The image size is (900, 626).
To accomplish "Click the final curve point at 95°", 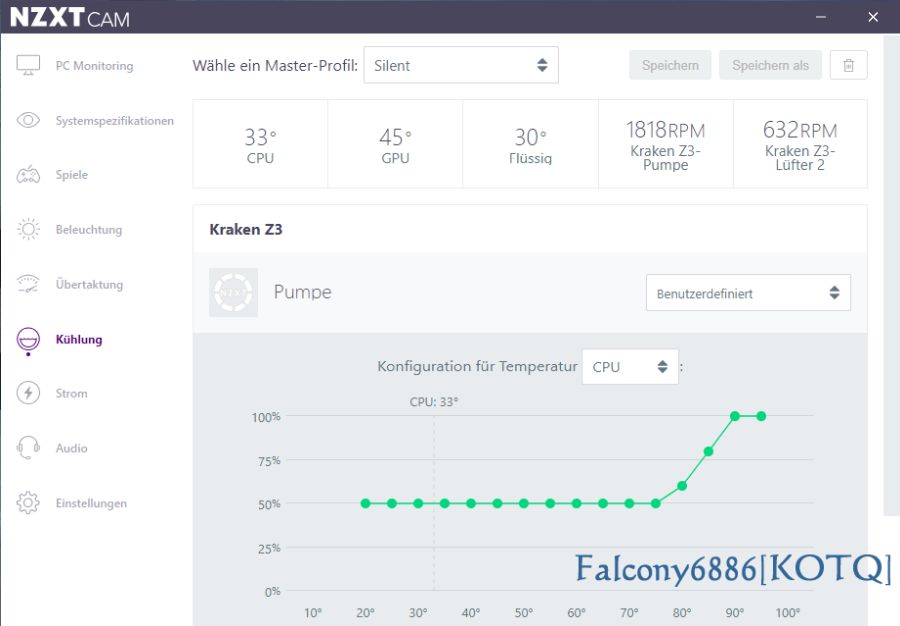I will coord(761,416).
